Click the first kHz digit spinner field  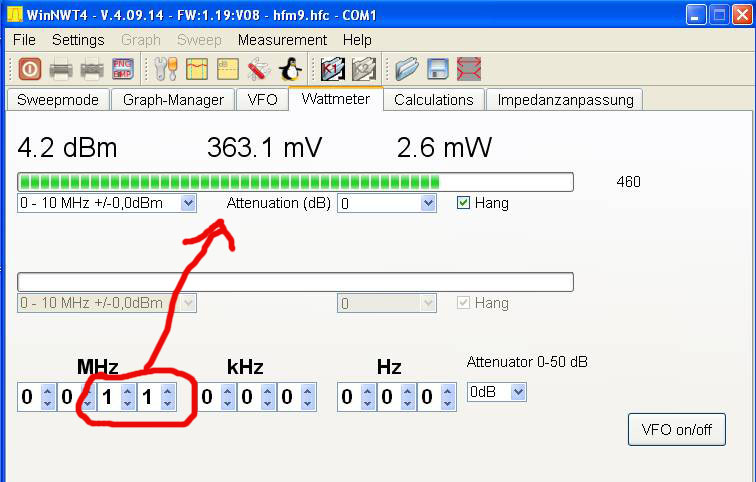(208, 398)
